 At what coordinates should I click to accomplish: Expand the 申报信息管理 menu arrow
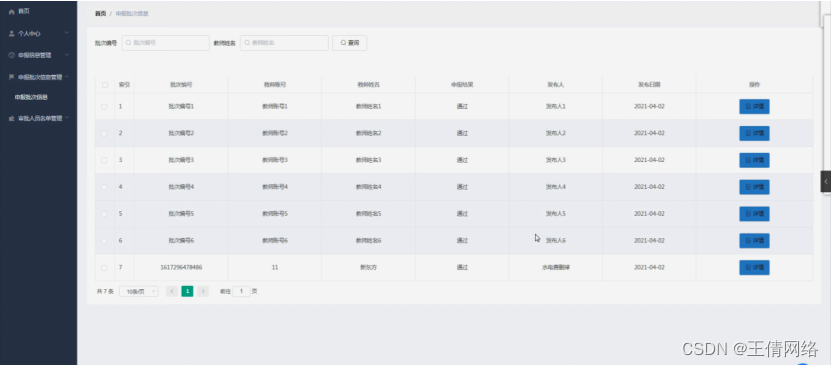click(x=66, y=55)
